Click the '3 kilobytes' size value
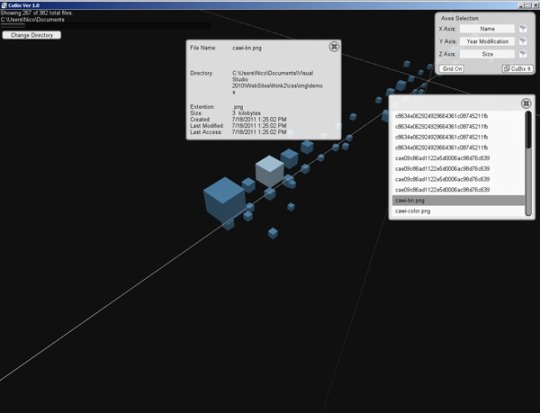 tap(246, 113)
